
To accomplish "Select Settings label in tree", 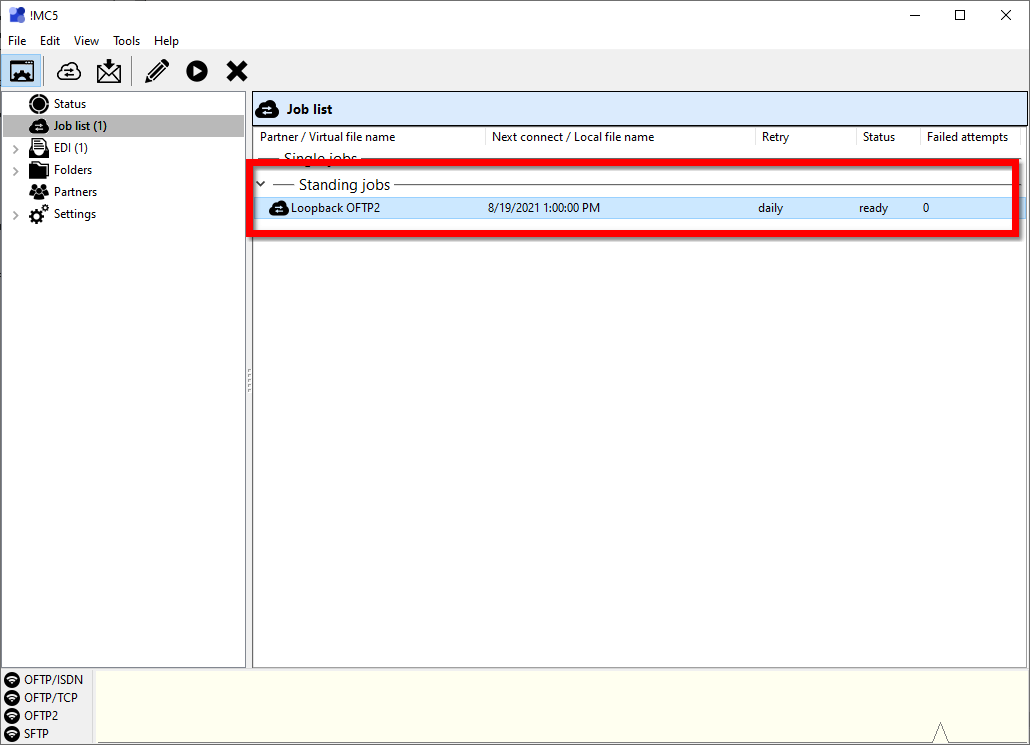I will [x=75, y=214].
